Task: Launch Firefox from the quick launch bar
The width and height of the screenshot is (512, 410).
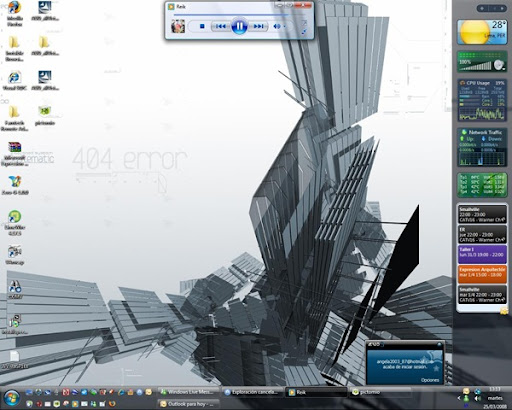Action: (112, 404)
